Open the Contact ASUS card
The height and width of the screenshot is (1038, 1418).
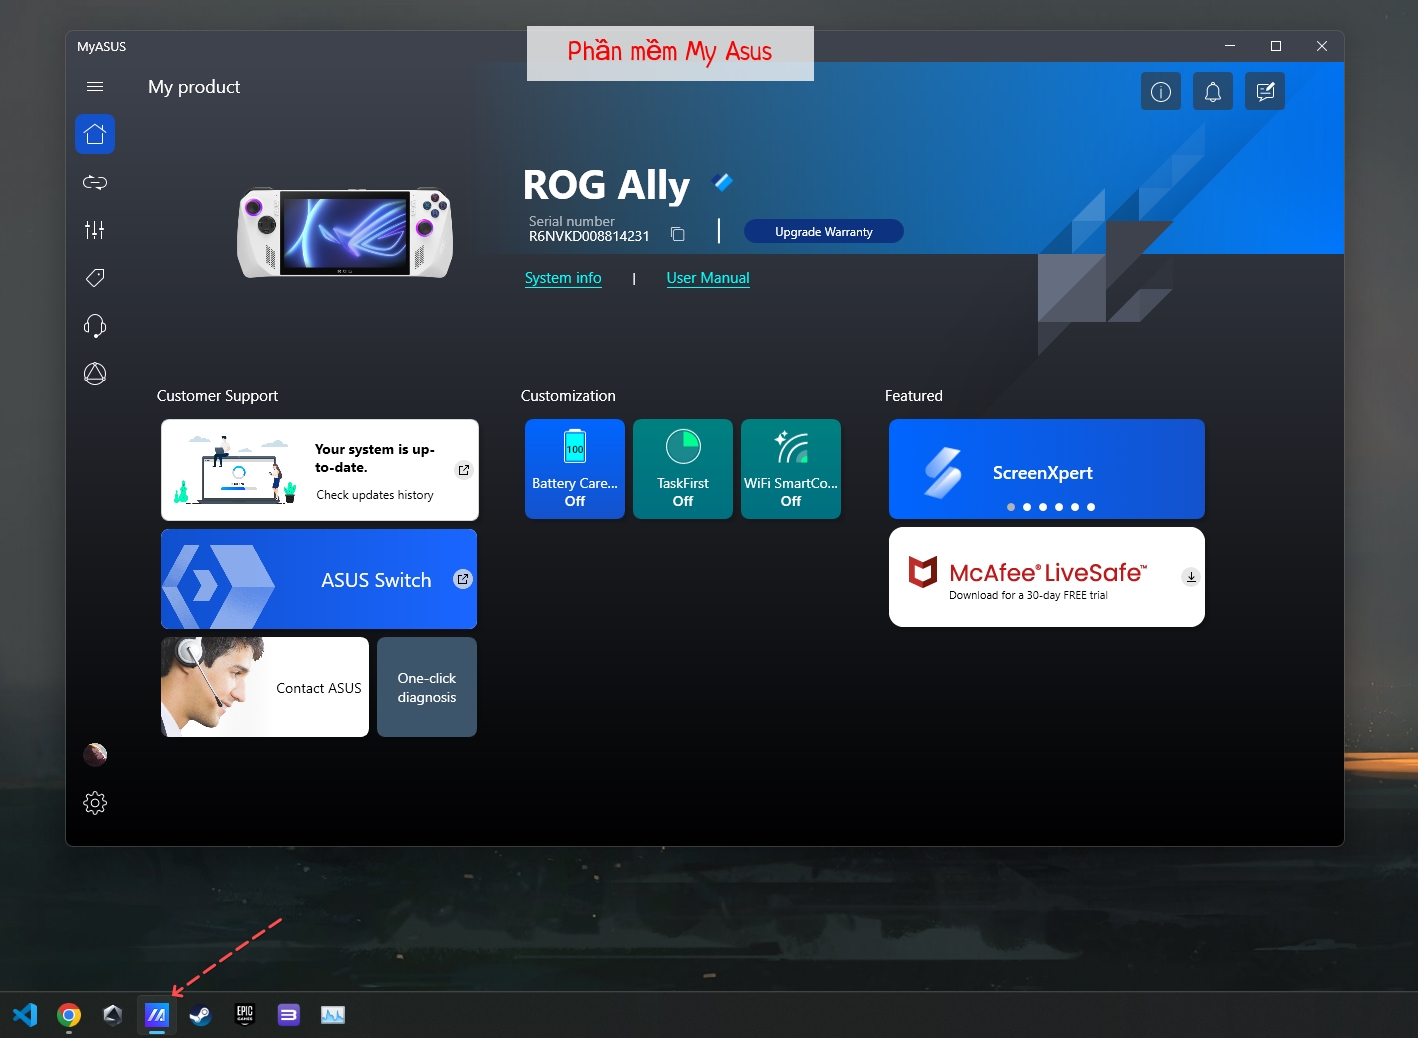tap(265, 687)
